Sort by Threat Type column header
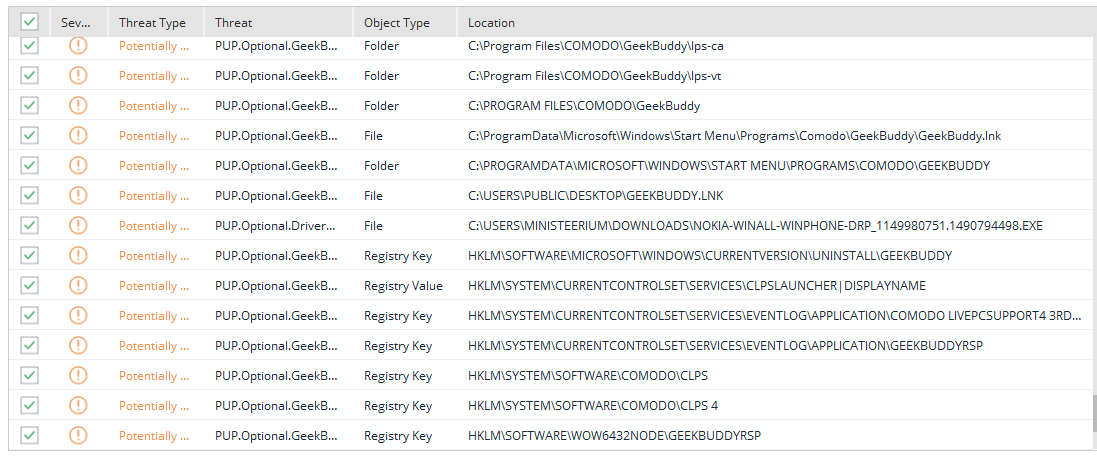The height and width of the screenshot is (457, 1097). pos(152,22)
